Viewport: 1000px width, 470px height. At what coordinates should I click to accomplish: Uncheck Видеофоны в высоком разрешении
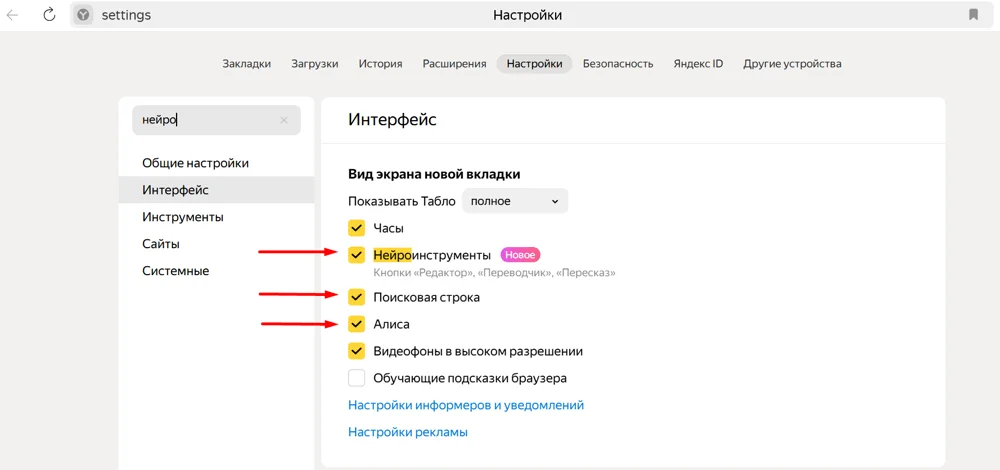357,351
